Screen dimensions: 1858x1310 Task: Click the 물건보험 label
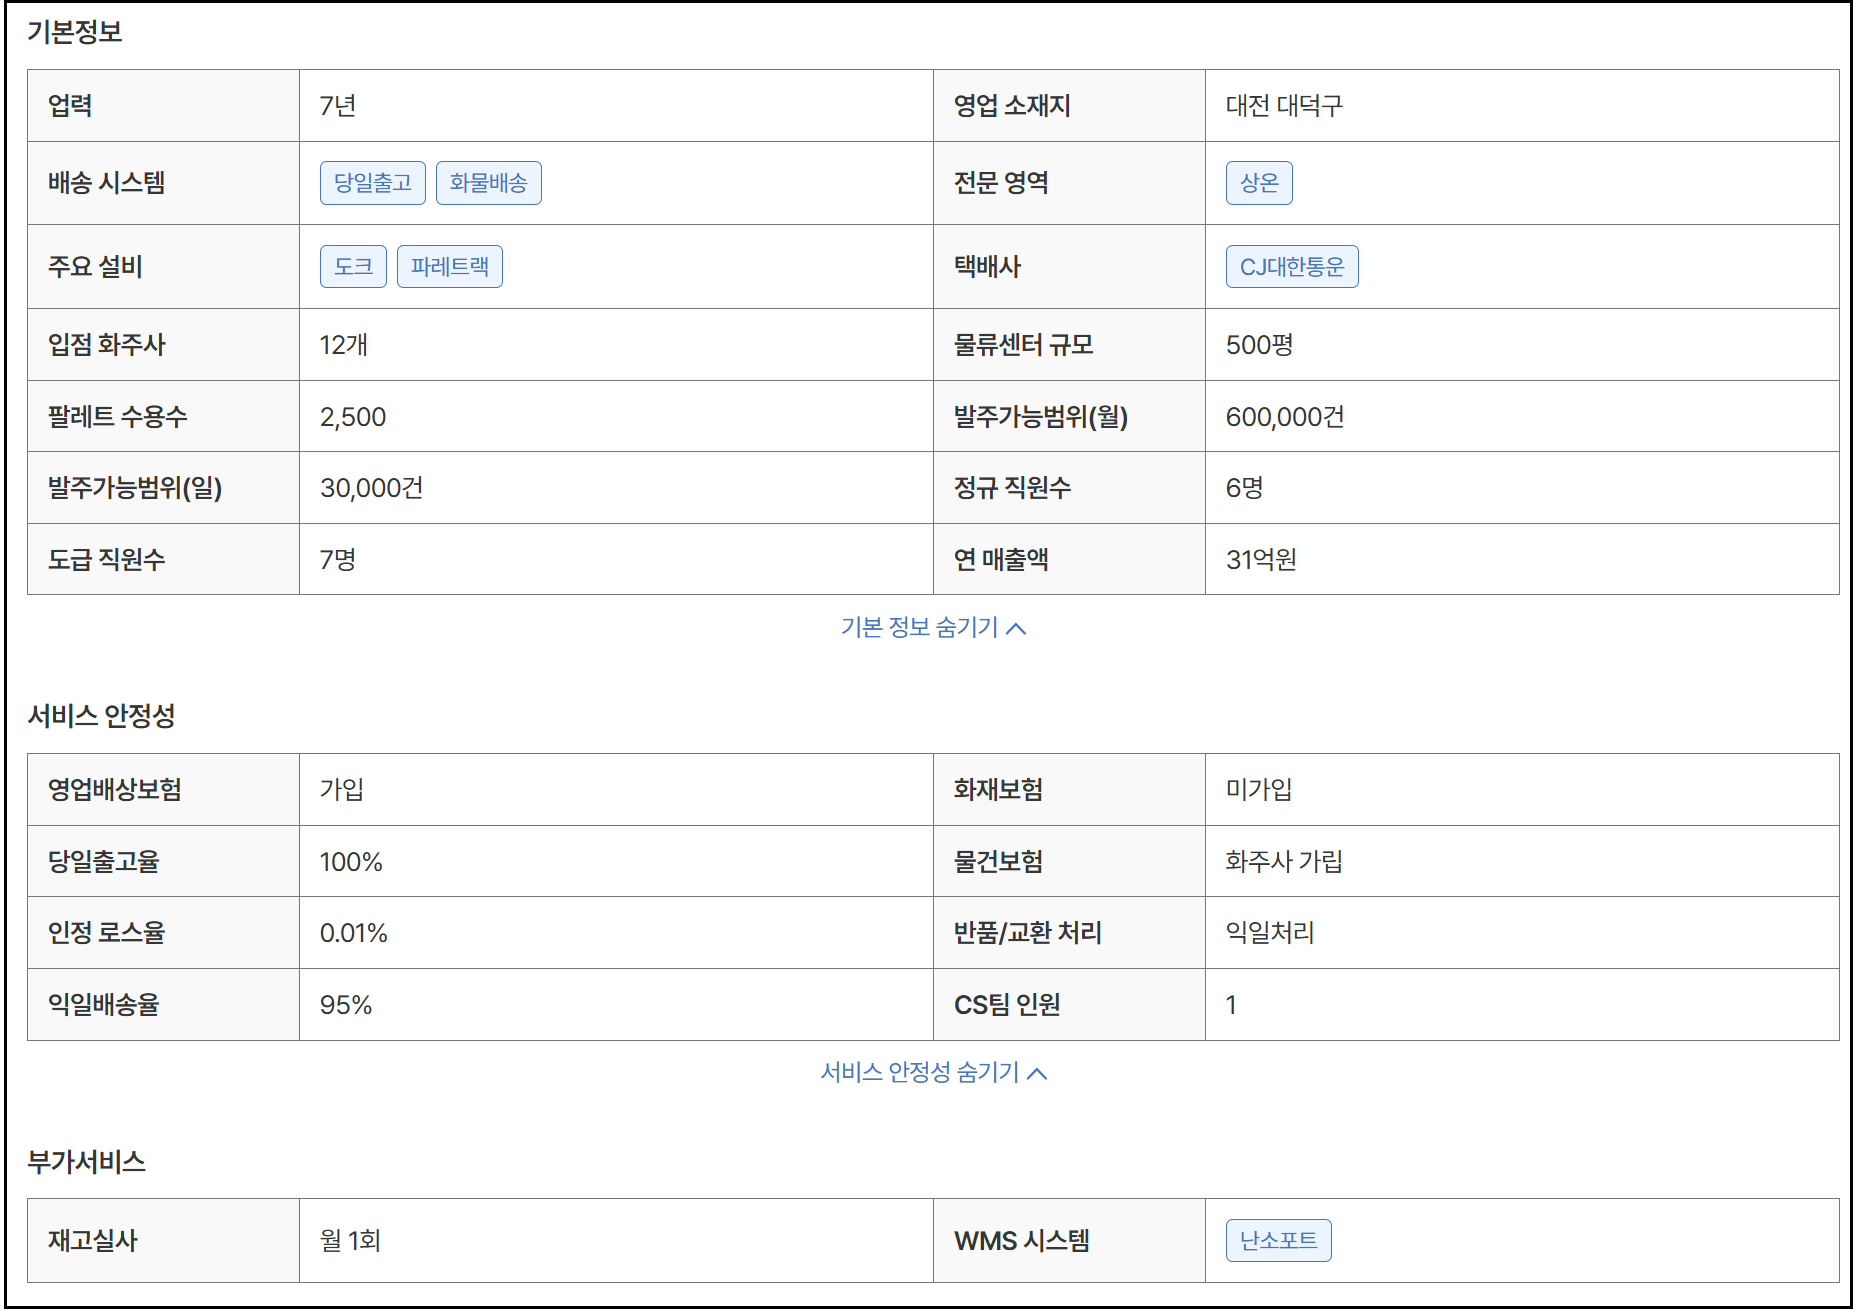pyautogui.click(x=998, y=862)
